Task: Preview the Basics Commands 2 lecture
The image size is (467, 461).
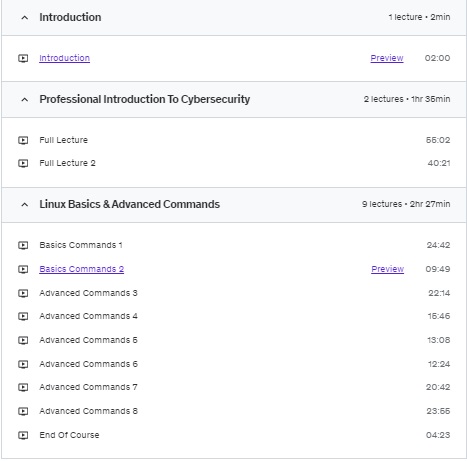Action: [x=388, y=269]
